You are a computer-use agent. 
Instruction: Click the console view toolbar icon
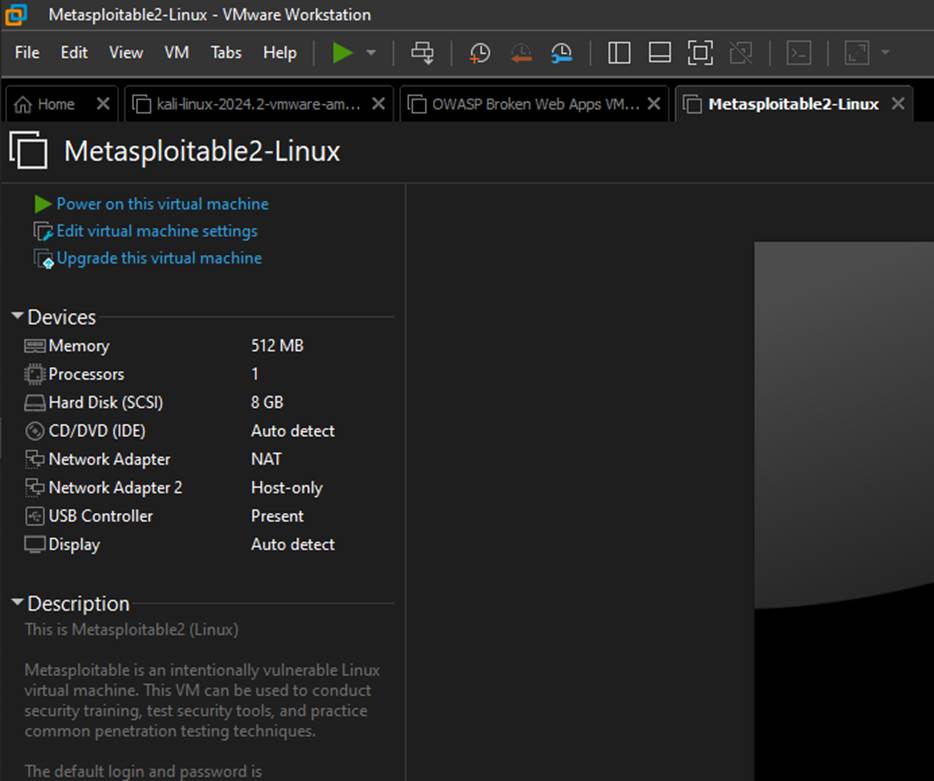(798, 53)
